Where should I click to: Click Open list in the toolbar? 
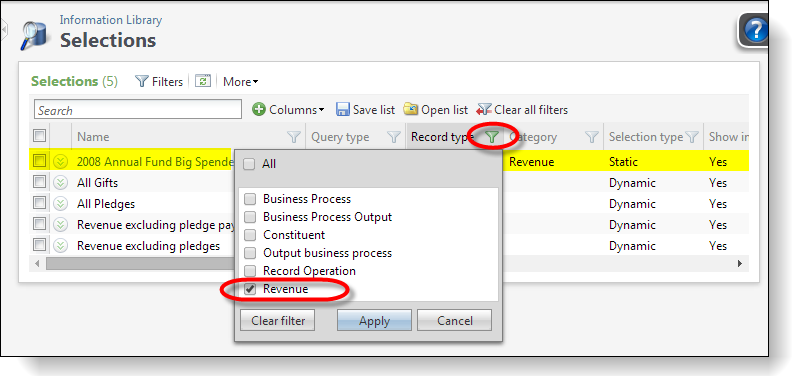[x=435, y=110]
